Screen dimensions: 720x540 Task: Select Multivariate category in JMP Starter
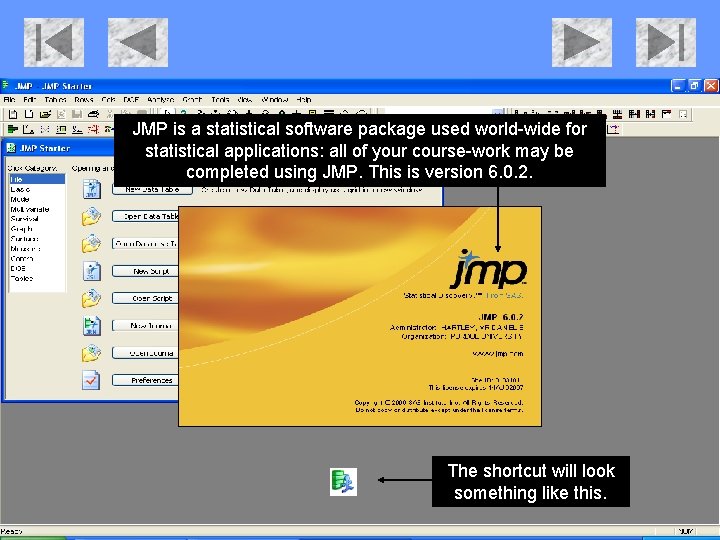pyautogui.click(x=37, y=209)
